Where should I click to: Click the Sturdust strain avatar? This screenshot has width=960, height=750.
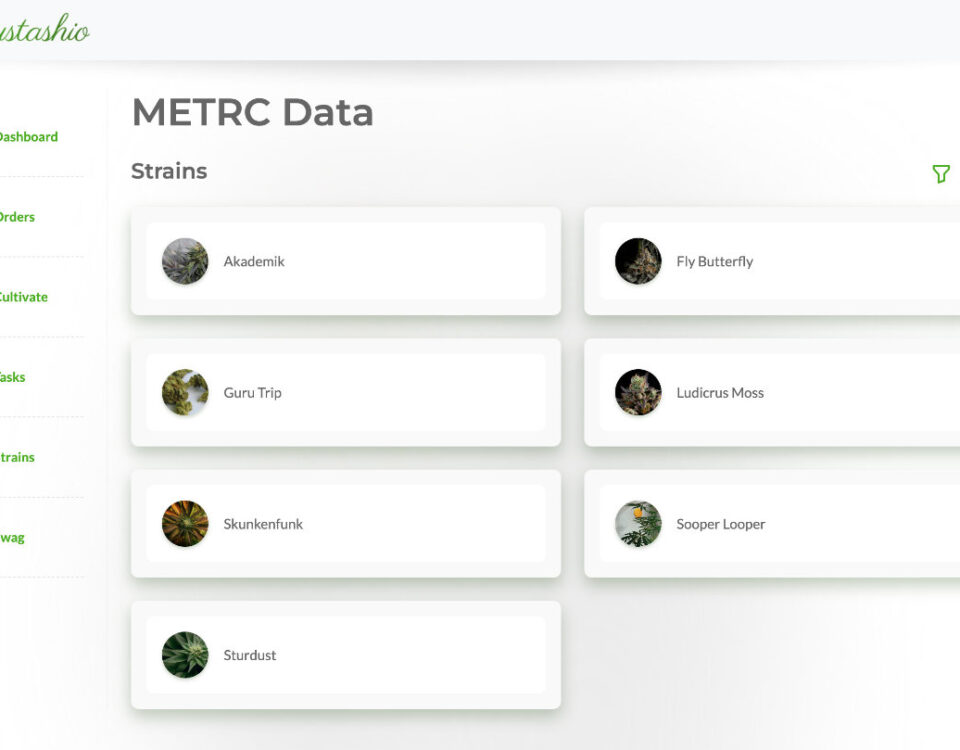tap(185, 654)
